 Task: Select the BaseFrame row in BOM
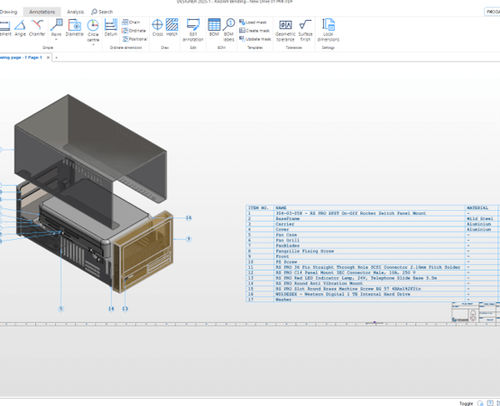pyautogui.click(x=372, y=219)
